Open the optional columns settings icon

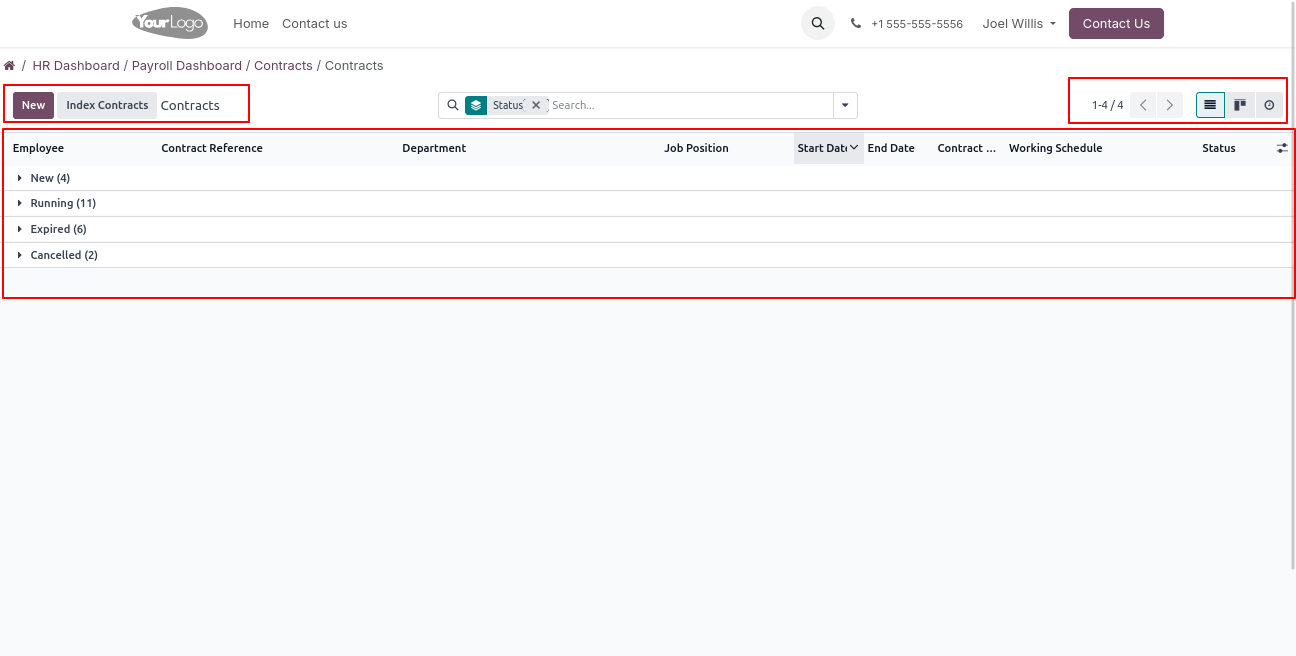1282,148
